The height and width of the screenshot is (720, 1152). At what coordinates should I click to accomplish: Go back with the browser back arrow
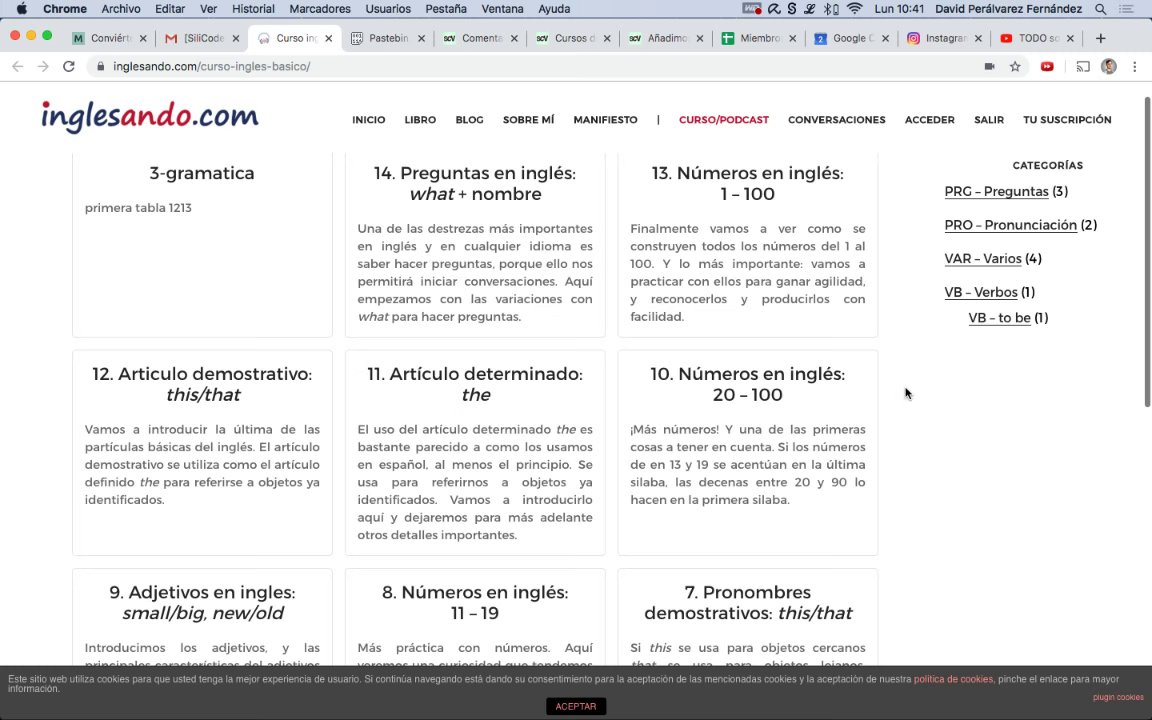tap(18, 66)
